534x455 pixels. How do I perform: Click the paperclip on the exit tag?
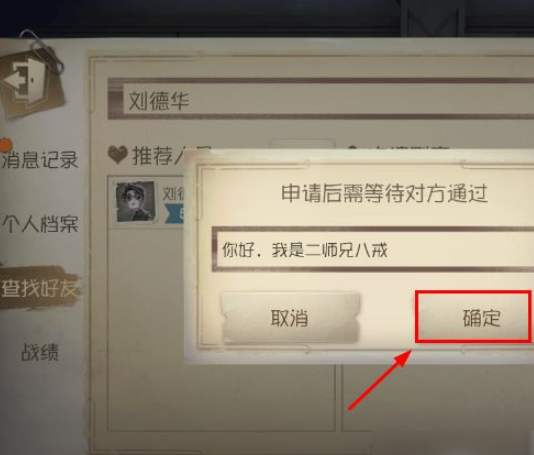(42, 49)
